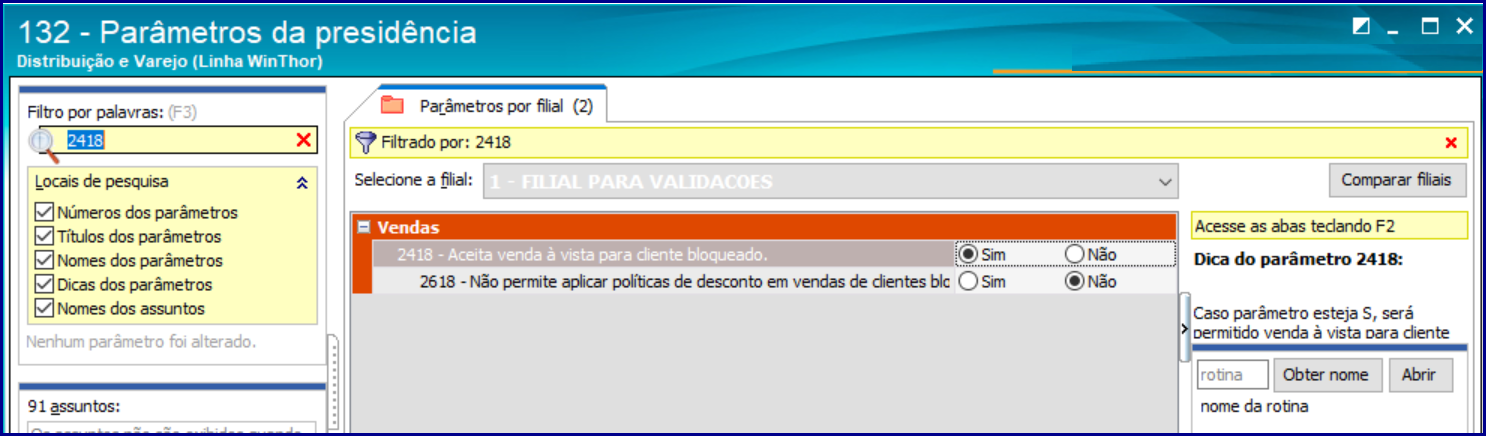Screen dimensions: 1486x436
Task: Select Sim for parameter 2418
Action: 968,254
